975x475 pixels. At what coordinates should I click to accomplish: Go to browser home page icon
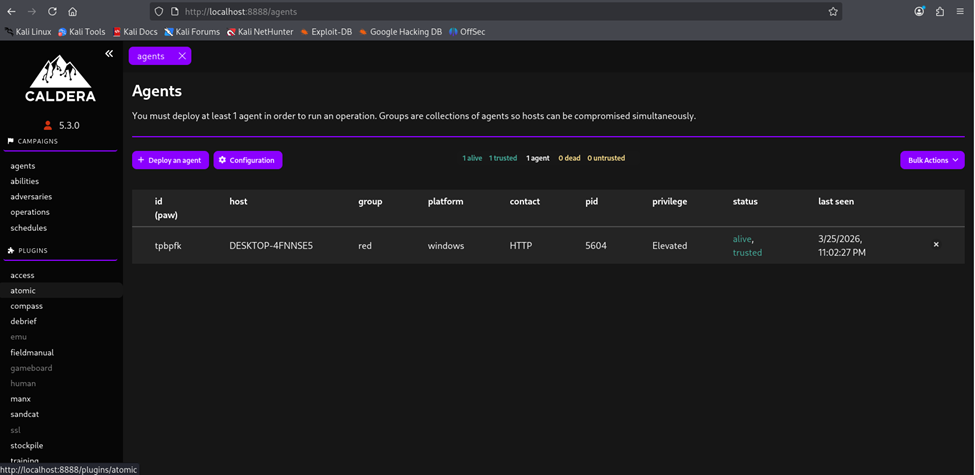pos(73,12)
